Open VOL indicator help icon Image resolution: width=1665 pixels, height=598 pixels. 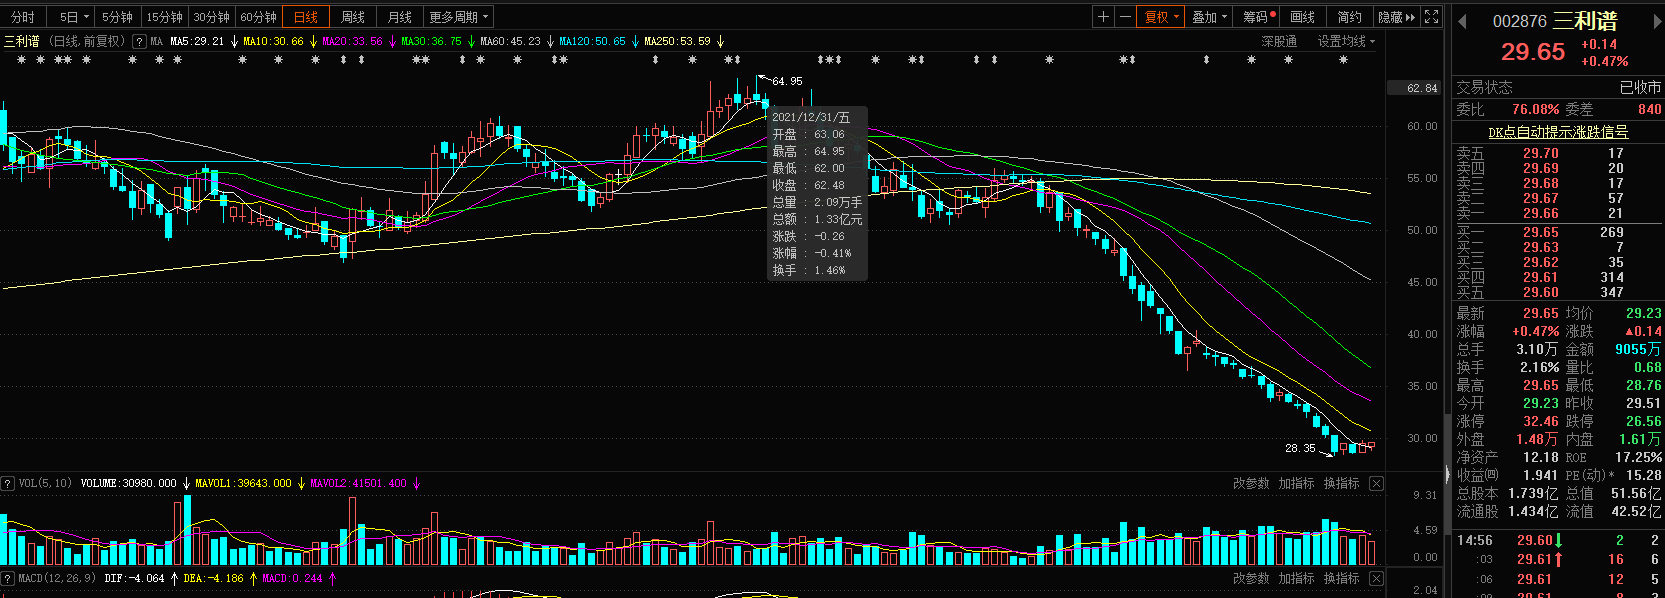pyautogui.click(x=8, y=483)
